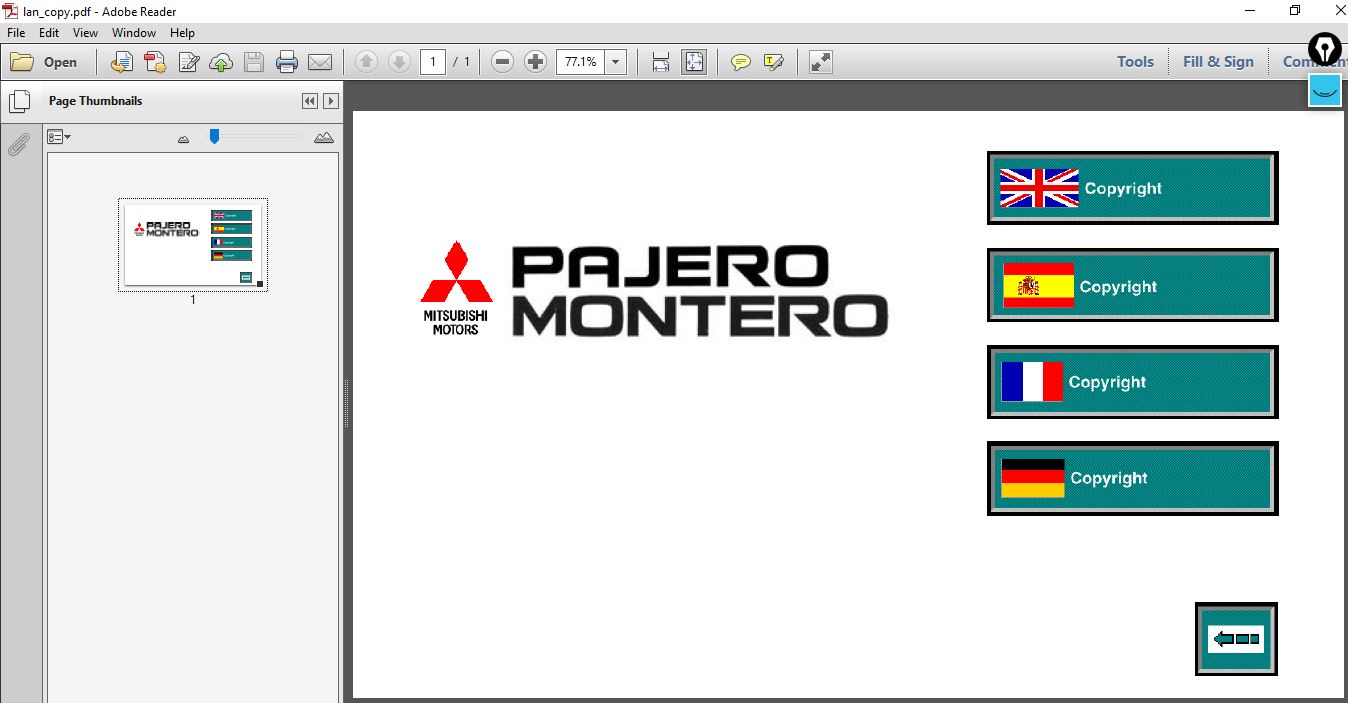Minimize the Adobe Reader window

coord(1250,10)
